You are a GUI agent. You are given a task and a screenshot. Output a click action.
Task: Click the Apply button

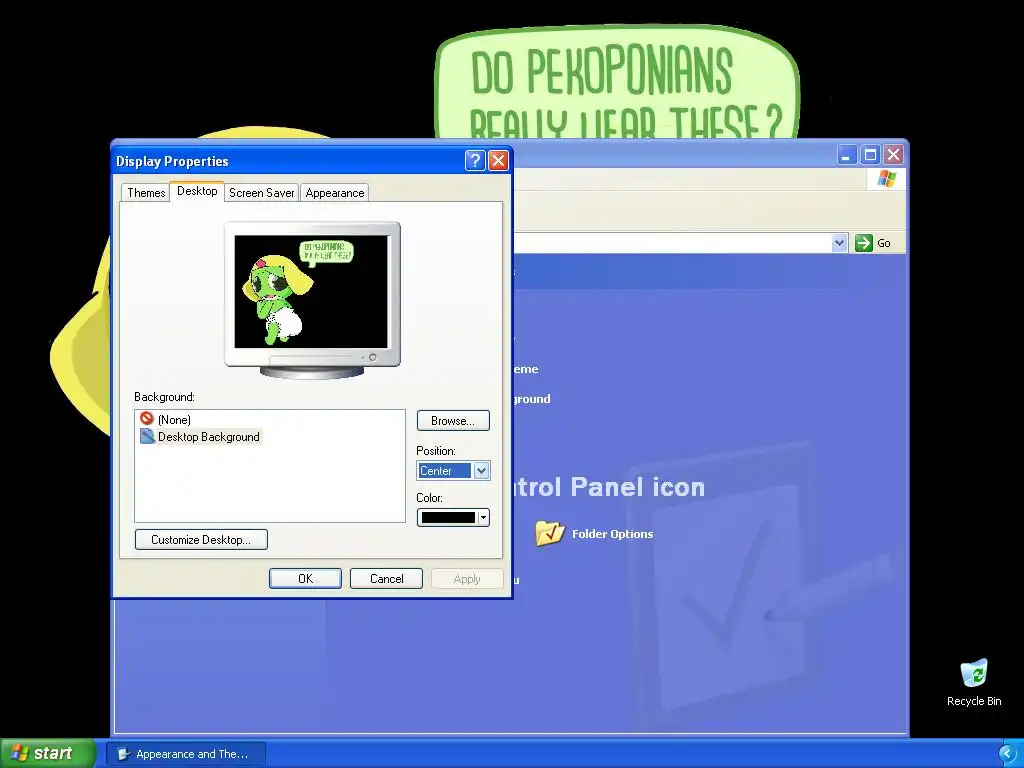pos(467,579)
